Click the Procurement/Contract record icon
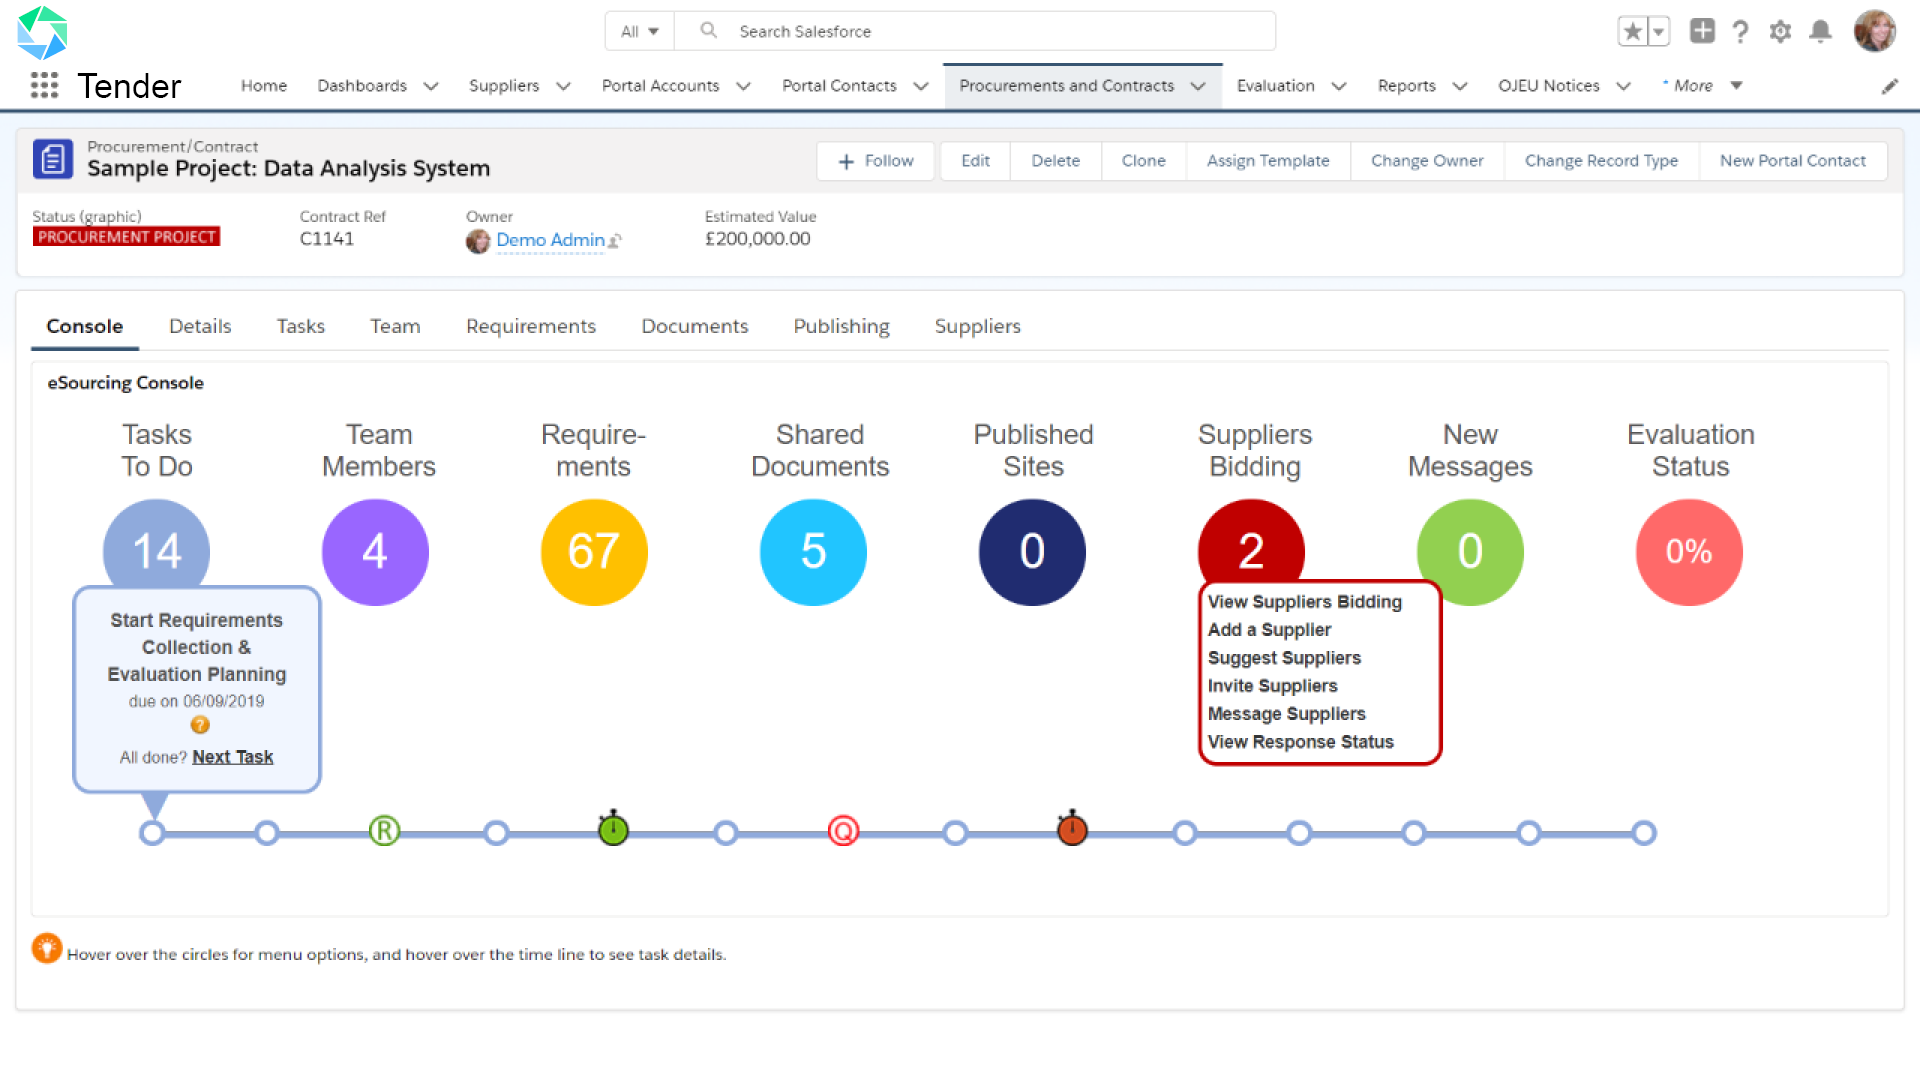1920x1080 pixels. [54, 159]
